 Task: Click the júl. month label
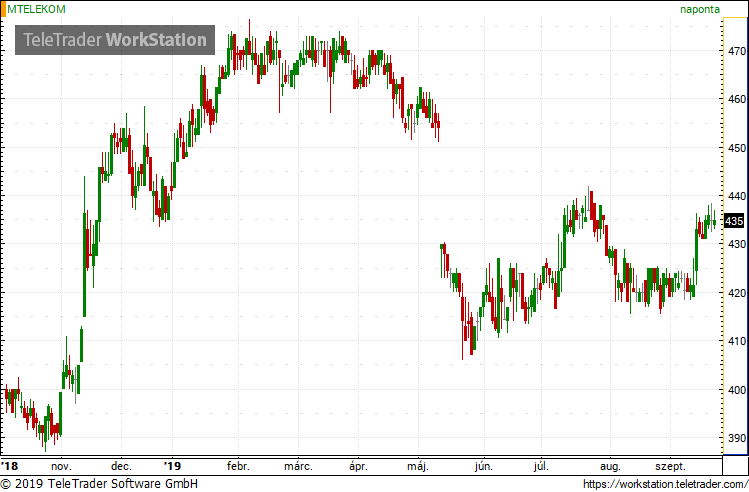click(x=541, y=466)
